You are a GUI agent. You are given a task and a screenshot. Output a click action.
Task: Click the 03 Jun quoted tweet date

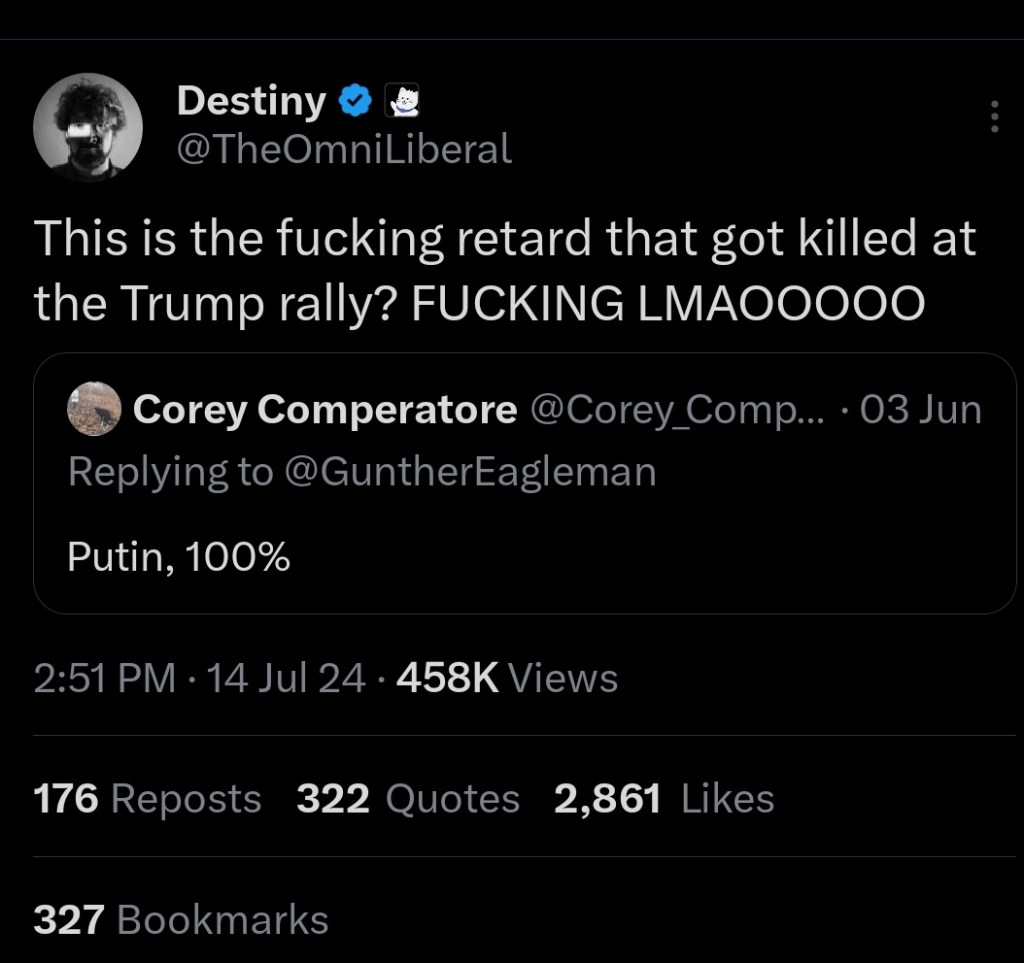921,409
